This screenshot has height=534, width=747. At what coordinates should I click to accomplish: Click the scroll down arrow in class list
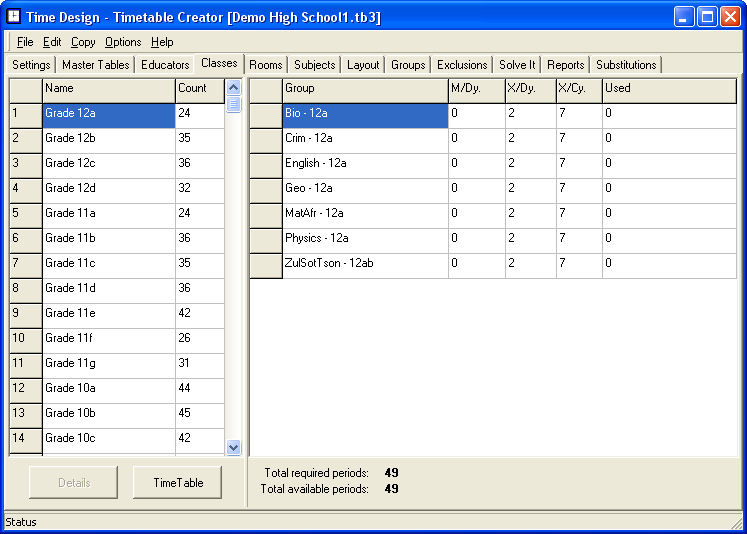[234, 448]
